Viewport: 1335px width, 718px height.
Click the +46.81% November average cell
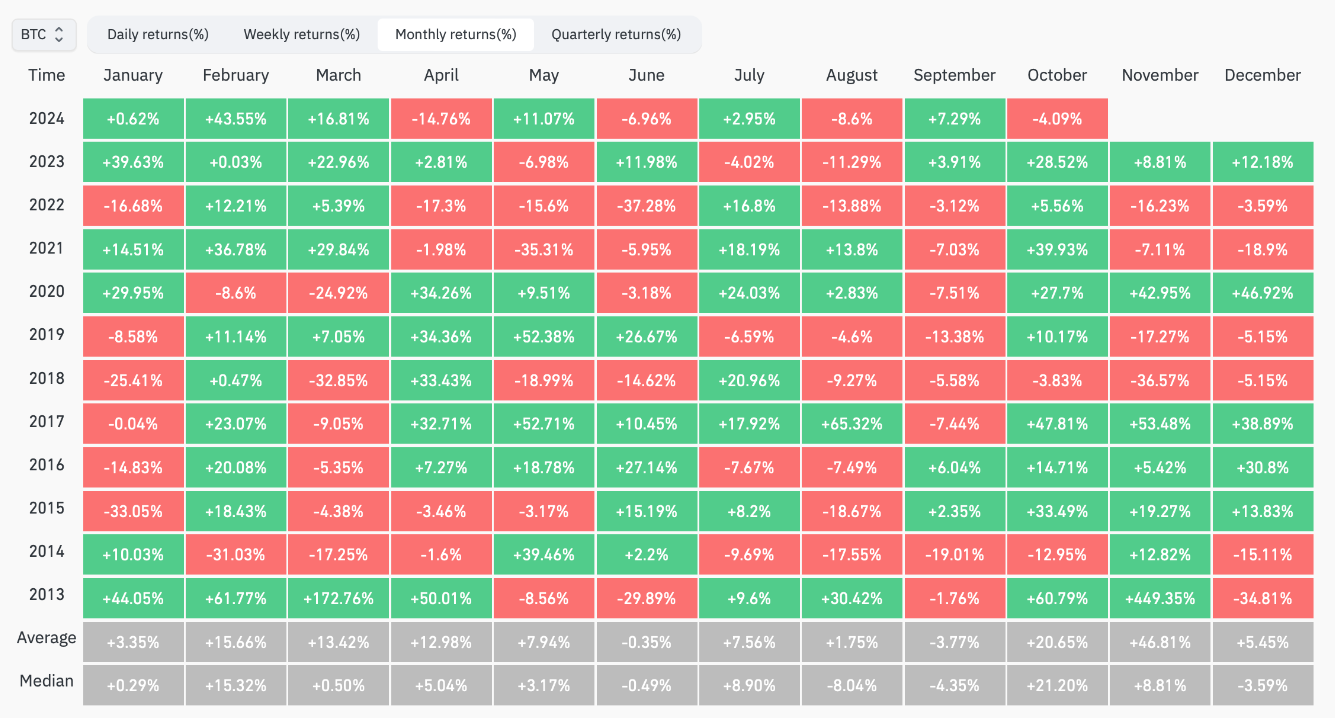(1160, 642)
